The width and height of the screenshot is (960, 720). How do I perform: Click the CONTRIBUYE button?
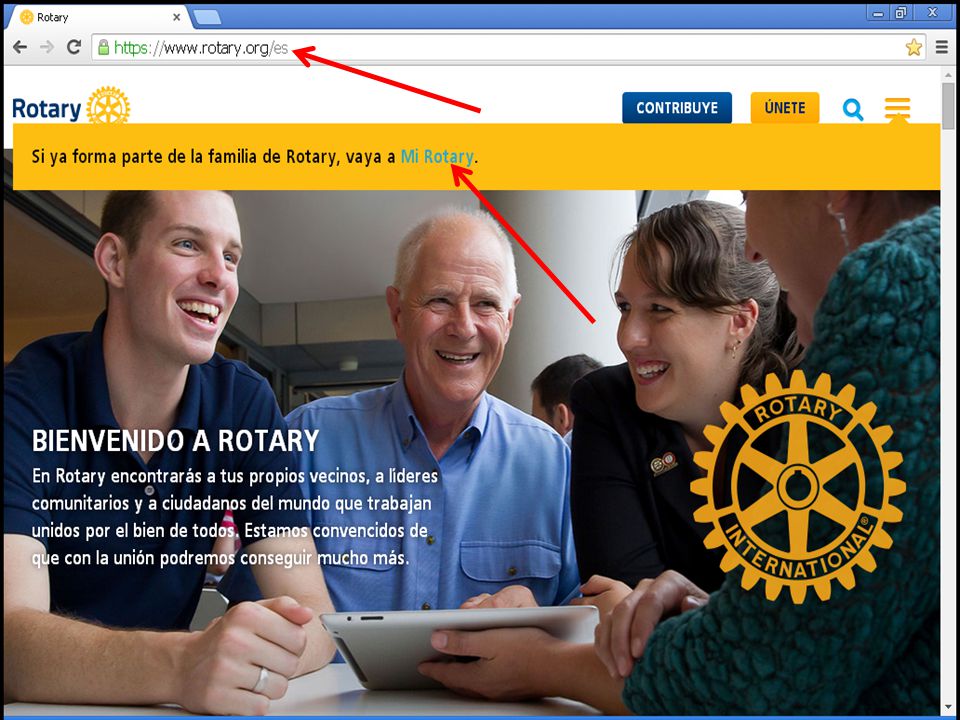(677, 108)
